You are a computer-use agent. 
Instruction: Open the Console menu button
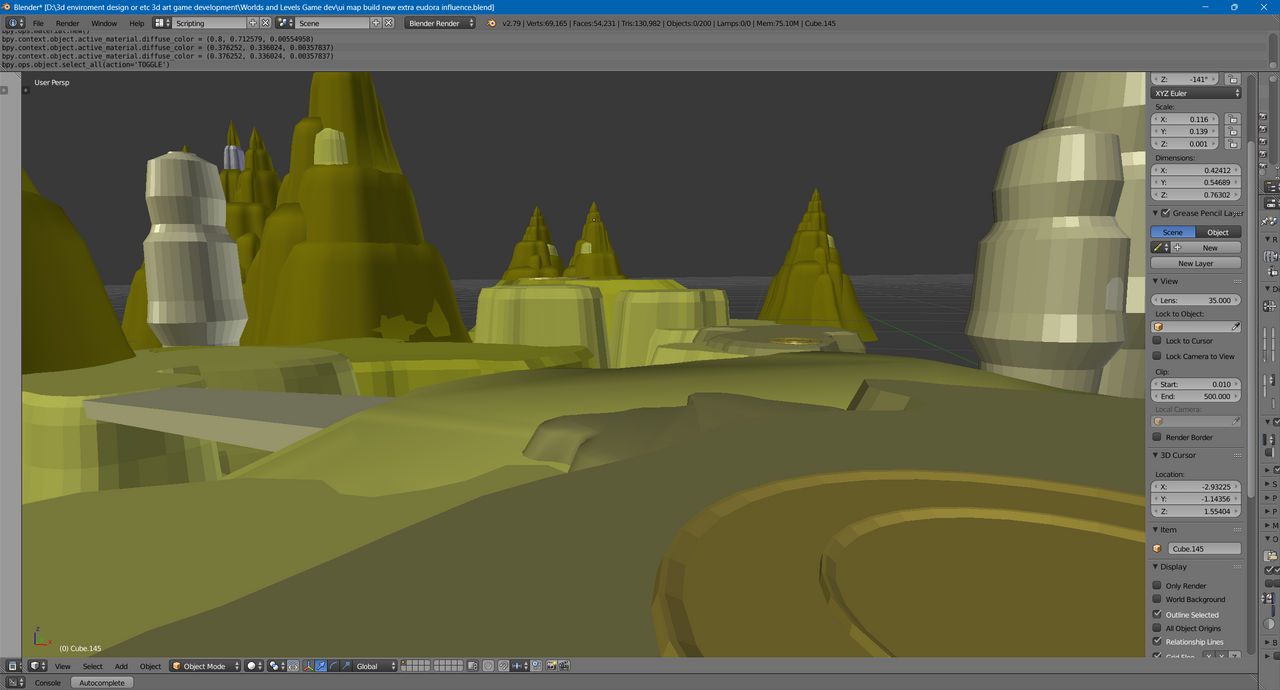48,683
